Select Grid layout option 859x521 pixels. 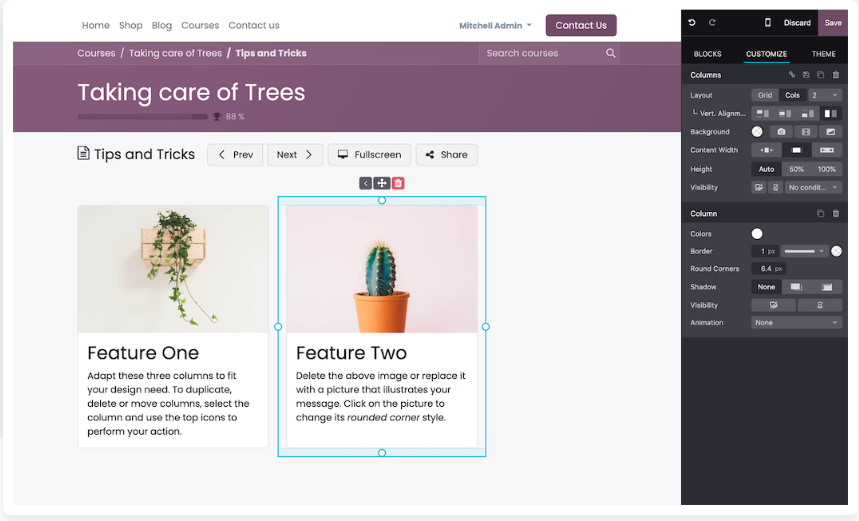[764, 95]
